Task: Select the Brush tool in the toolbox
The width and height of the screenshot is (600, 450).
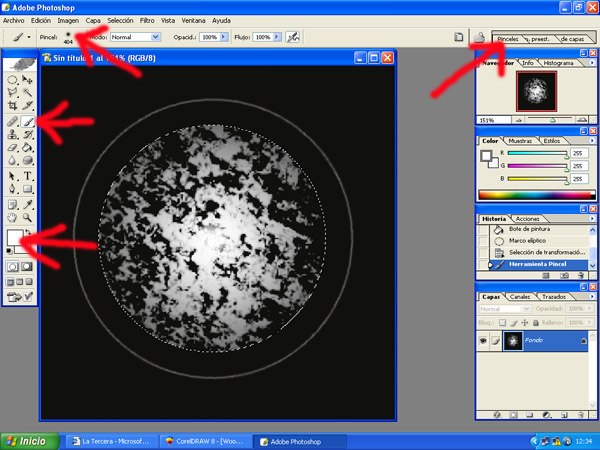Action: click(x=27, y=122)
